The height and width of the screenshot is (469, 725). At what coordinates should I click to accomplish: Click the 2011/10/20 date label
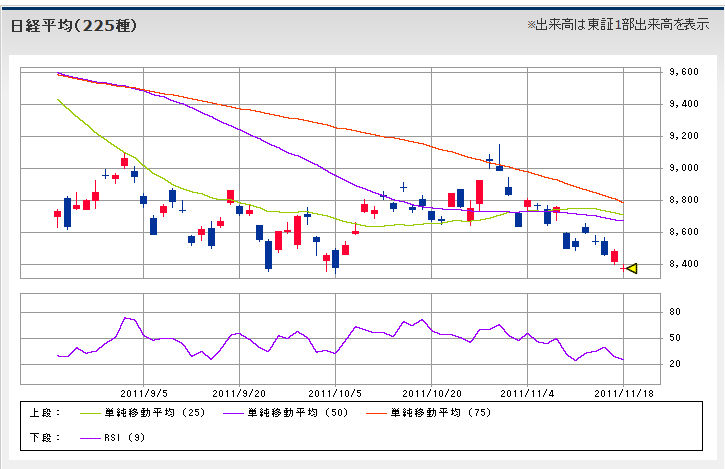(432, 394)
